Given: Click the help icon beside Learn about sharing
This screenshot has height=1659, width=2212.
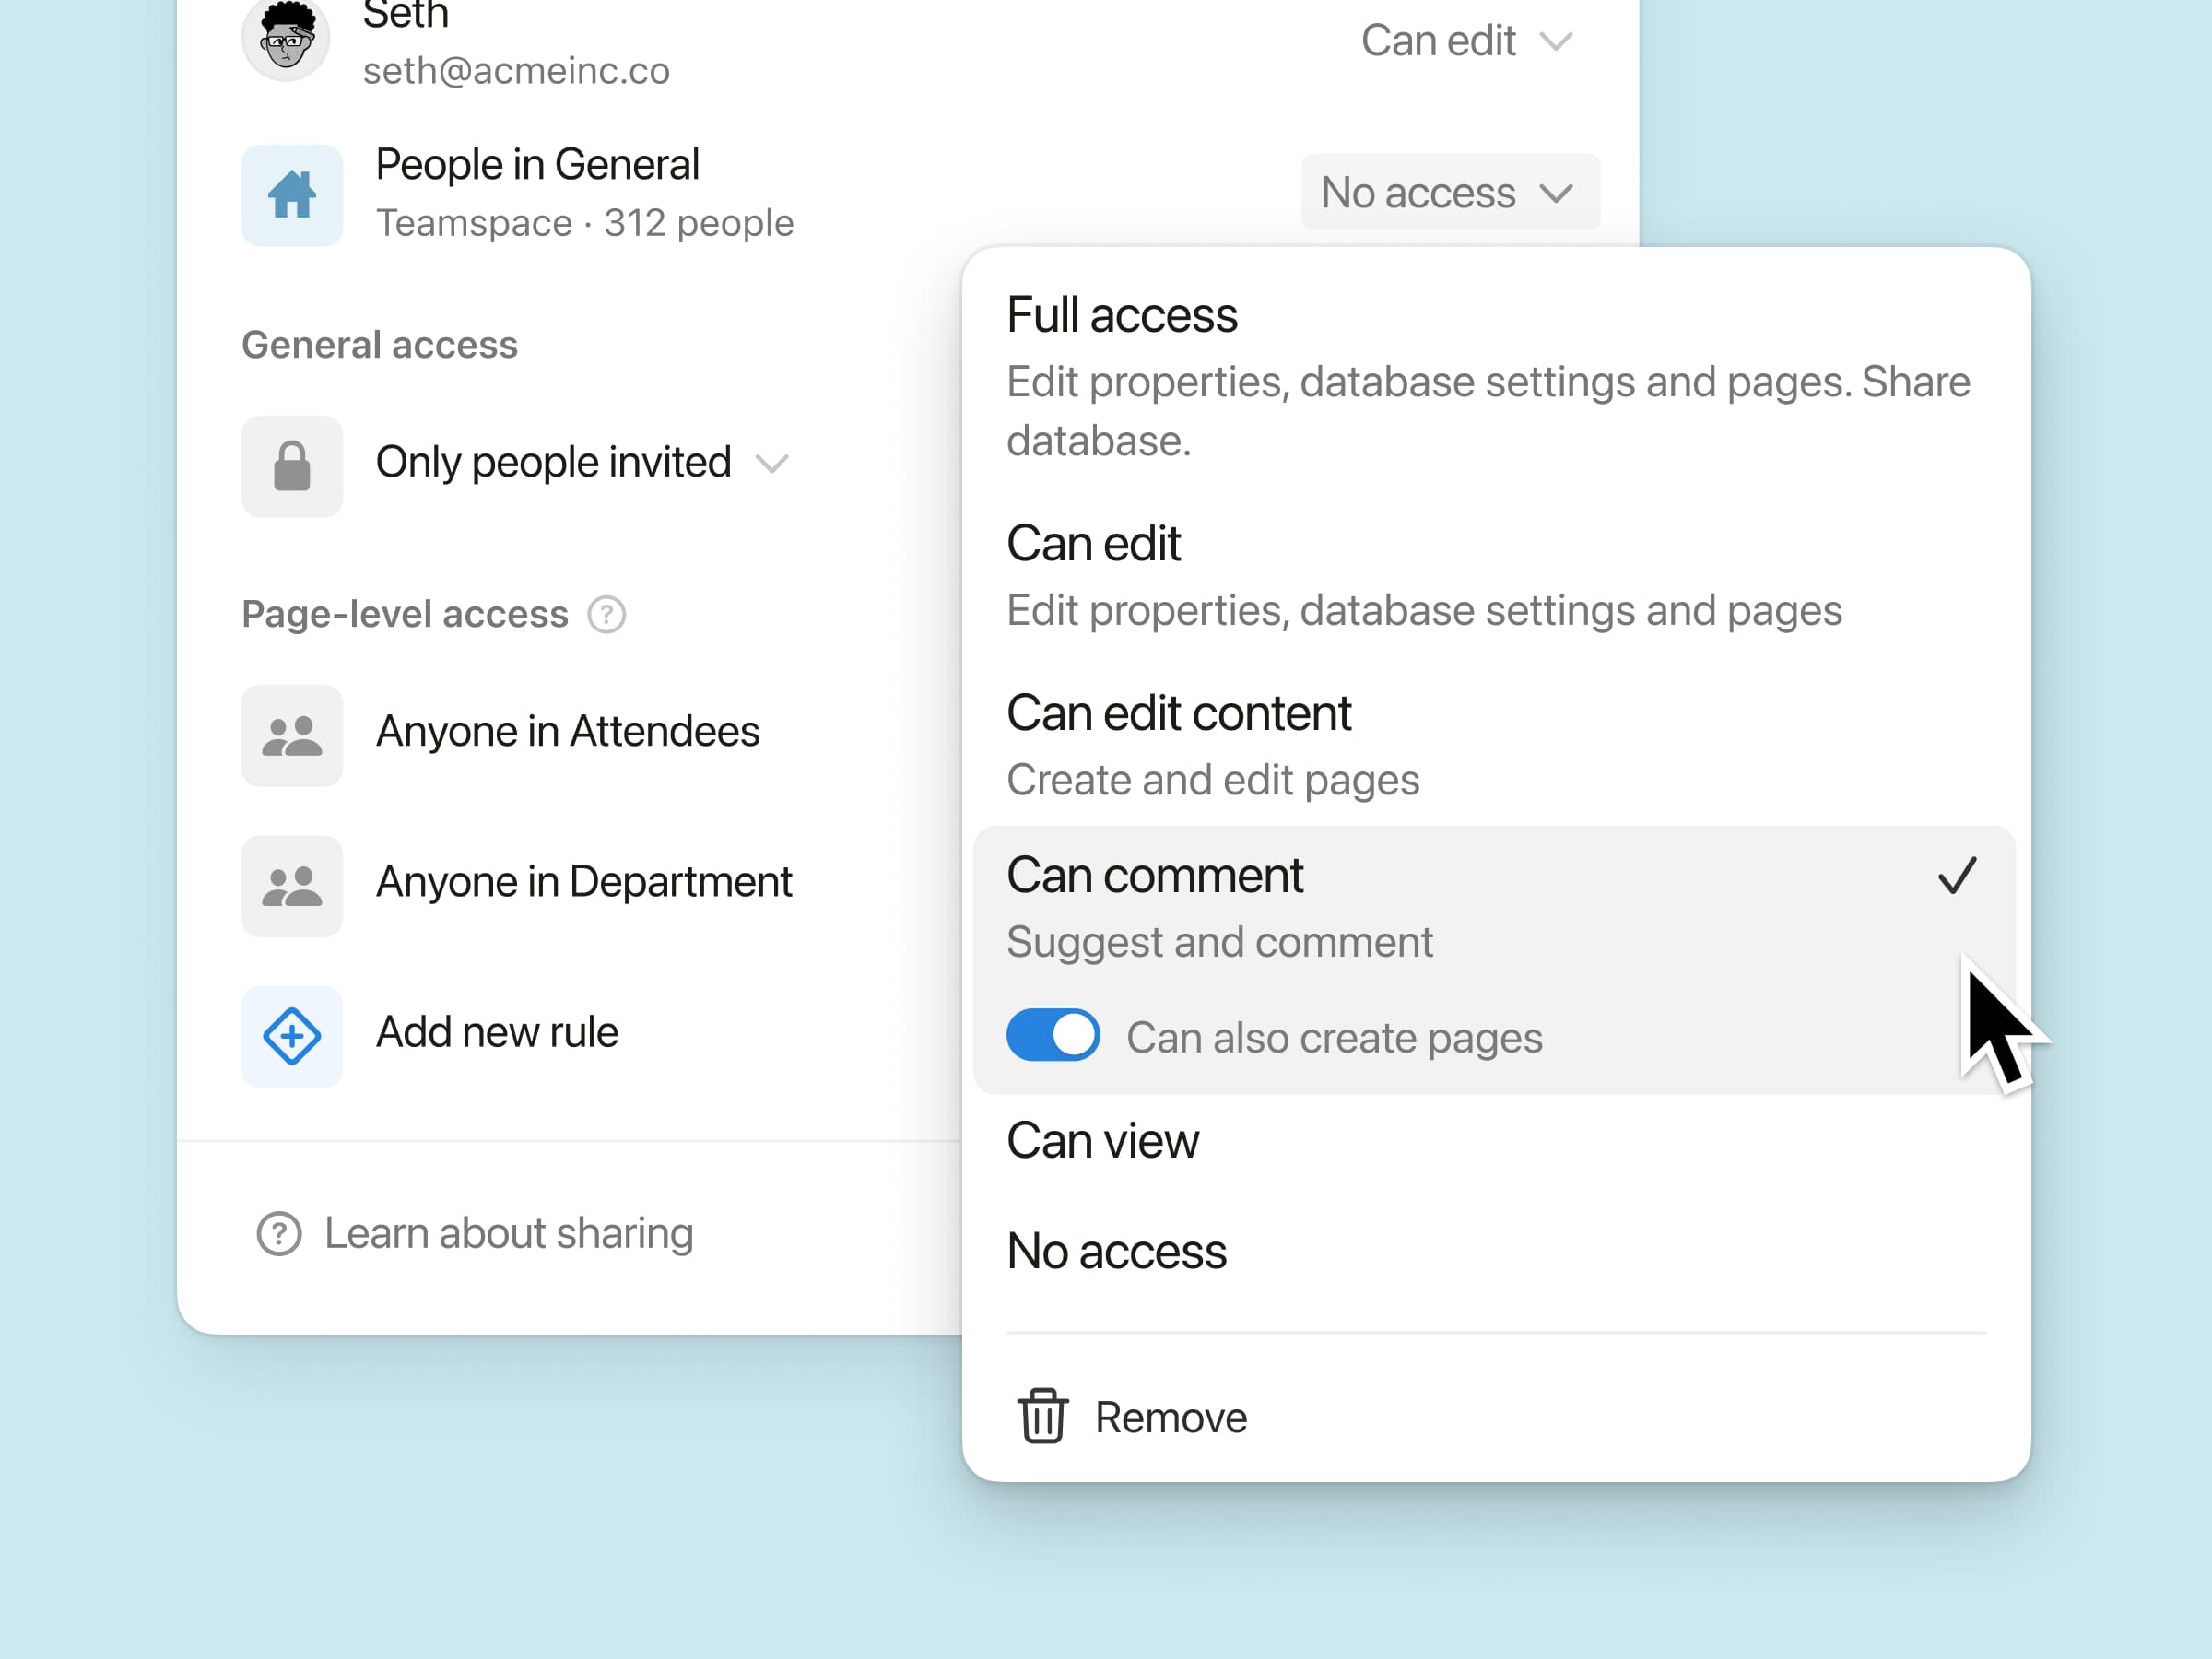Looking at the screenshot, I should tap(278, 1233).
